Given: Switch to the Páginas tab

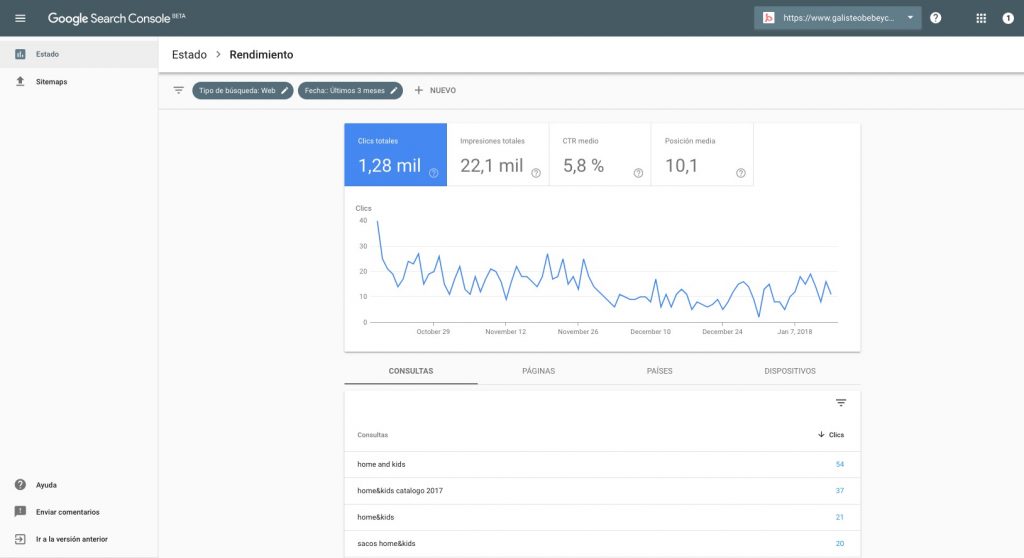Looking at the screenshot, I should point(538,371).
